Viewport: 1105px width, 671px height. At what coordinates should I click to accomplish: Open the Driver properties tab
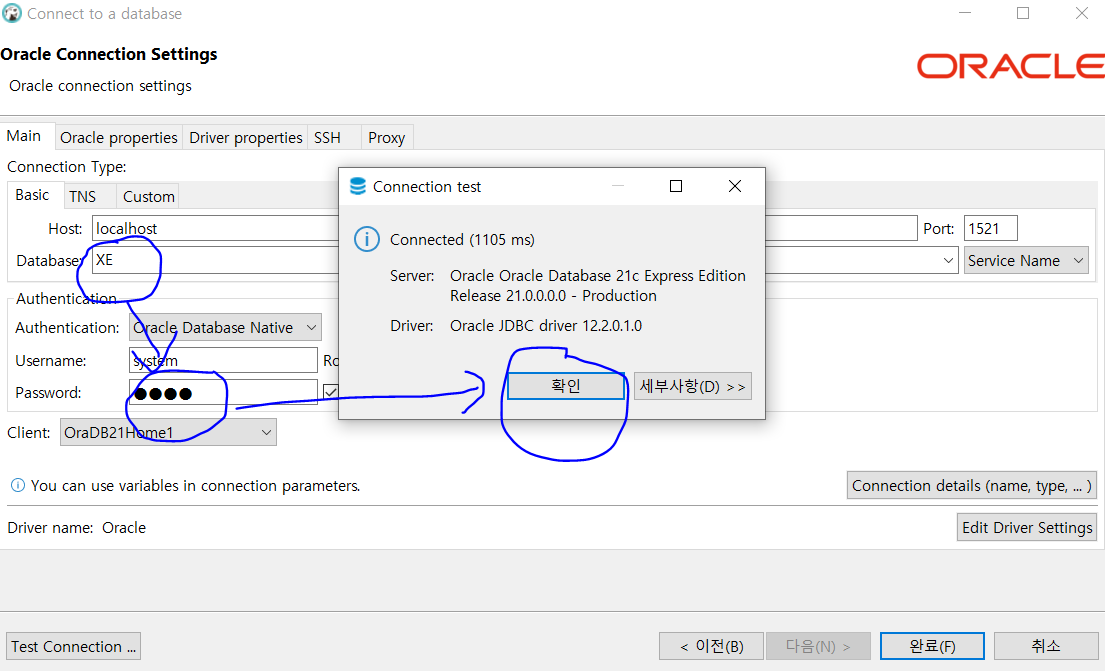coord(245,137)
